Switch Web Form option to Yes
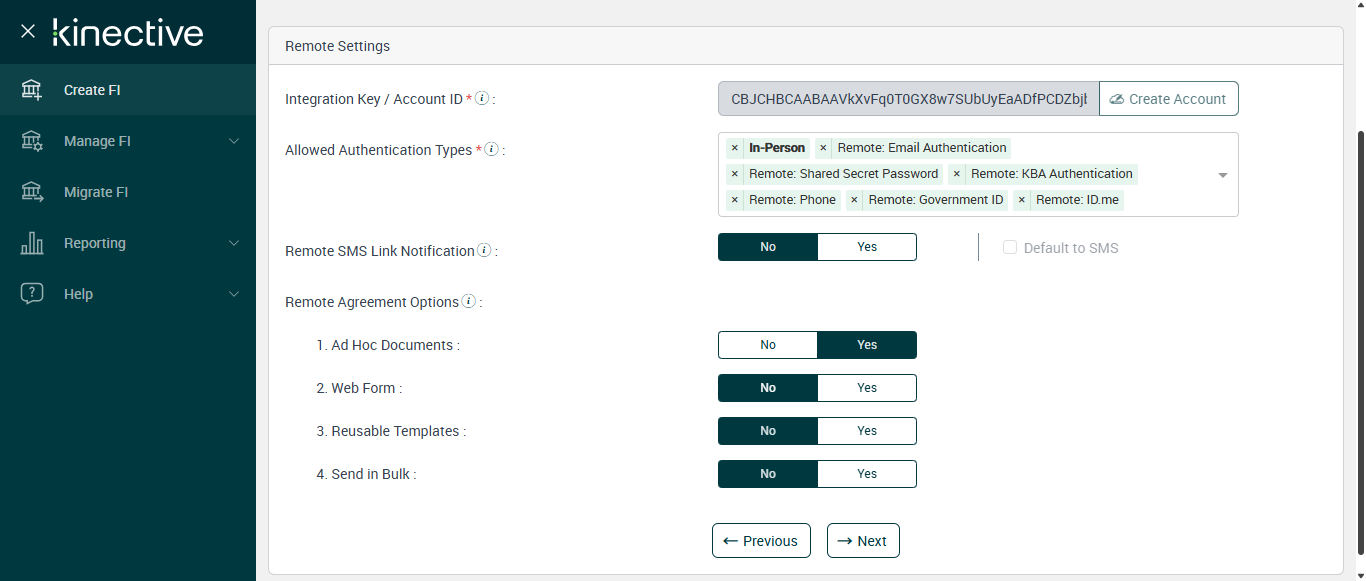Screen dimensions: 1366x581 (866, 388)
